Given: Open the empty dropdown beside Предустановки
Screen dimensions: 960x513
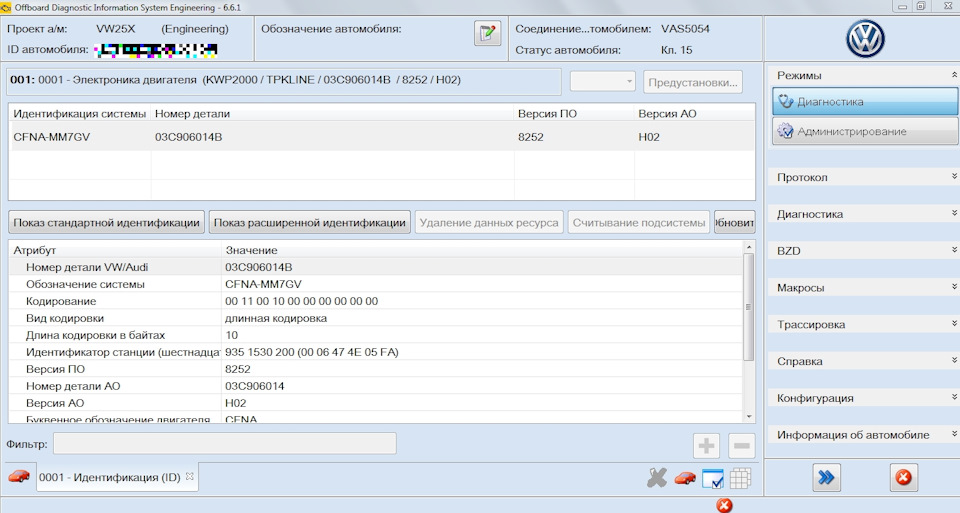Looking at the screenshot, I should [x=602, y=81].
